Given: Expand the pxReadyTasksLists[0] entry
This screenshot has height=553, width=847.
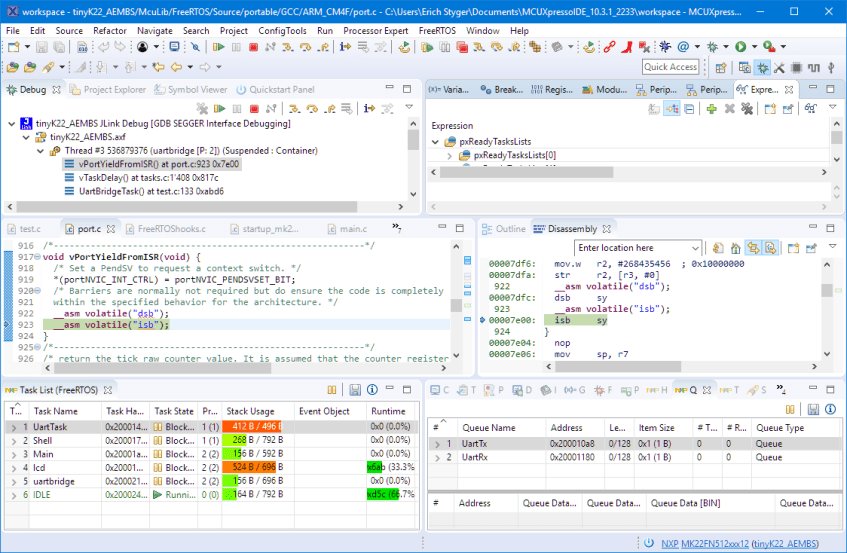Looking at the screenshot, I should (449, 156).
